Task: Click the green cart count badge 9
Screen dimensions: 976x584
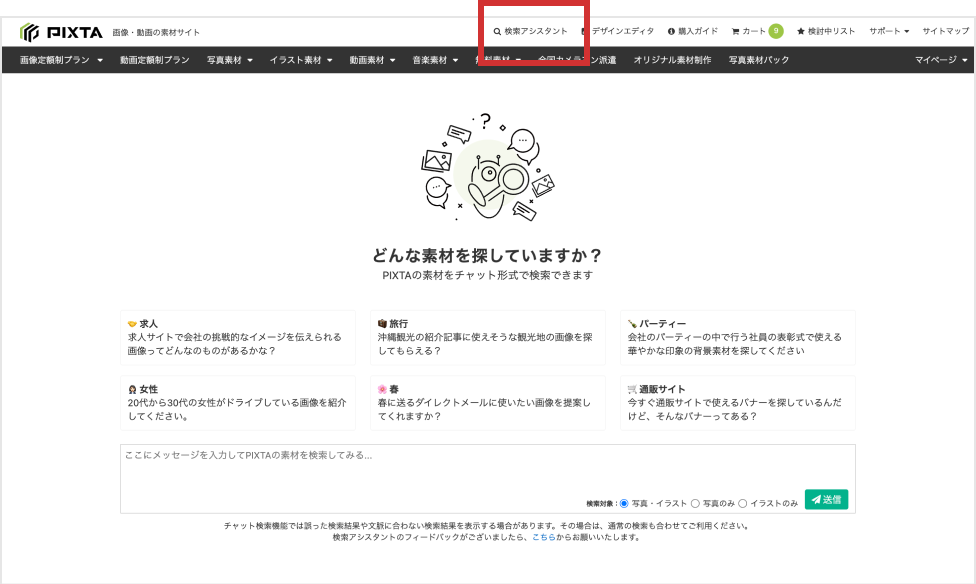Action: (x=776, y=31)
